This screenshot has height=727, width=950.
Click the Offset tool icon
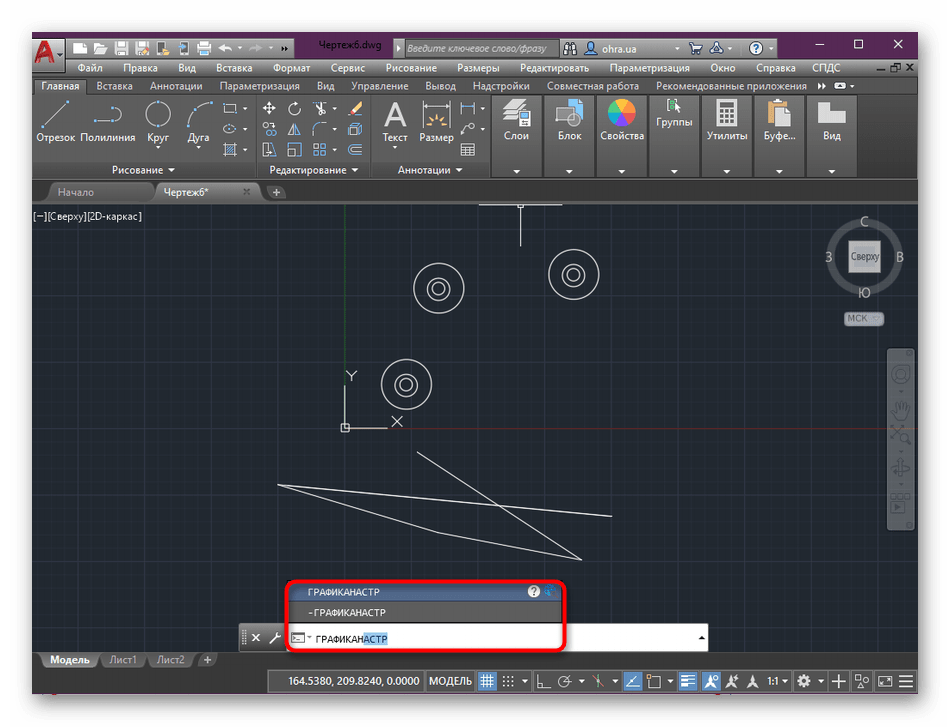[355, 149]
